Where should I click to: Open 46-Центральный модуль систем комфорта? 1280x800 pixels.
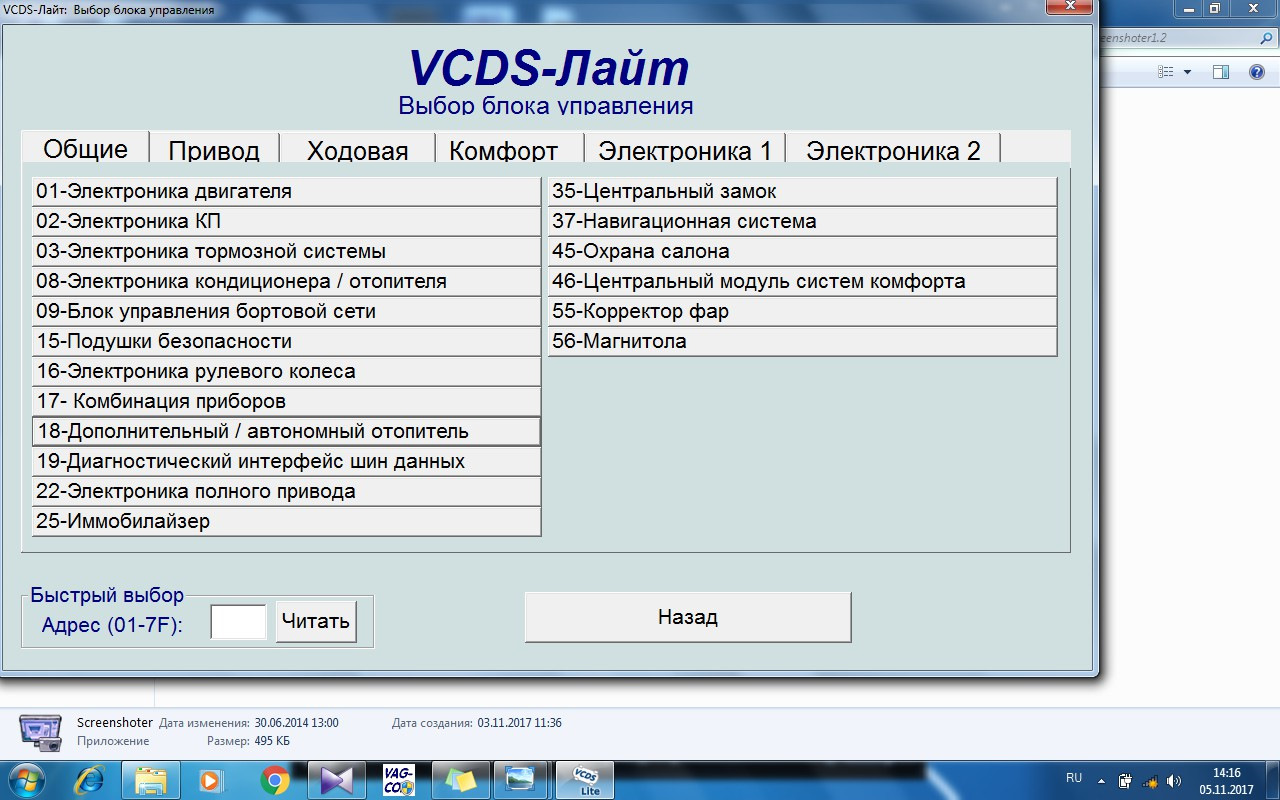[802, 281]
